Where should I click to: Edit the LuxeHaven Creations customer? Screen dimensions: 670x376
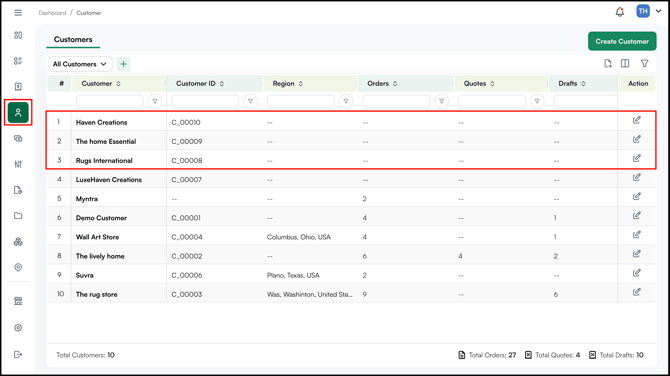pos(637,177)
